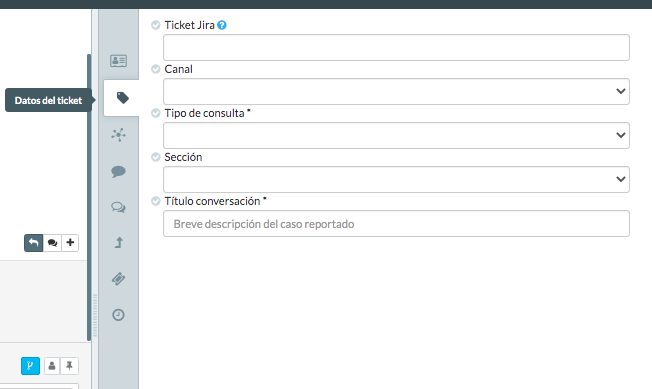Viewport: 652px width, 389px height.
Task: Toggle the check circle next to Sección
Action: [x=156, y=157]
